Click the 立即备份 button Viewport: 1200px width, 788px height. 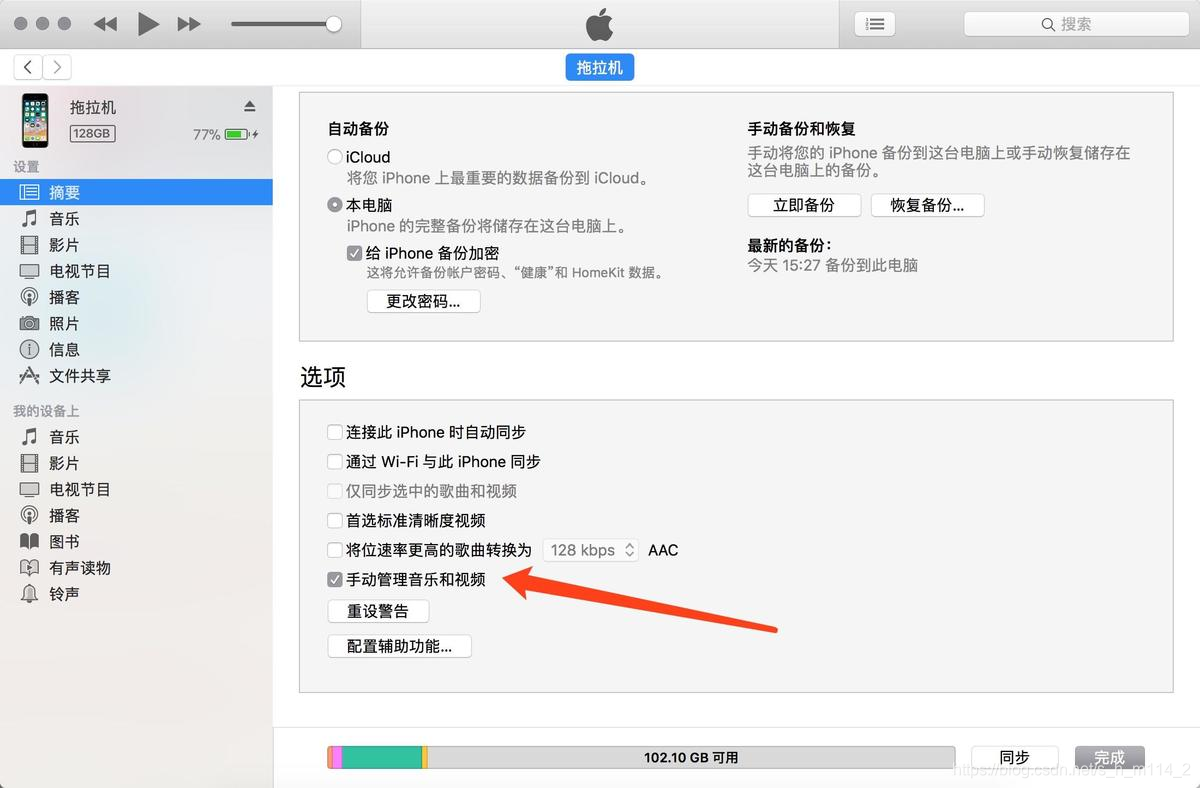tap(804, 205)
